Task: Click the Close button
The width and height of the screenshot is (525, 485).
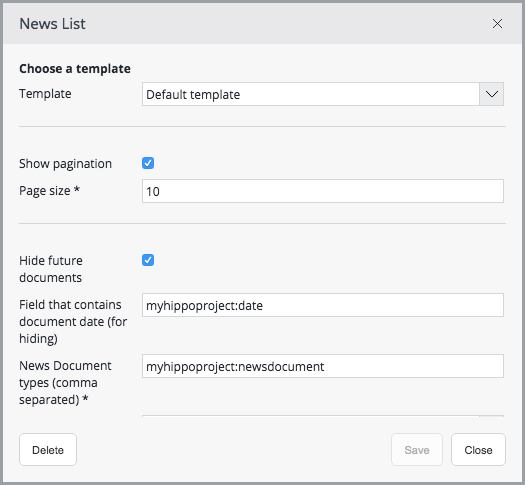Action: point(478,450)
